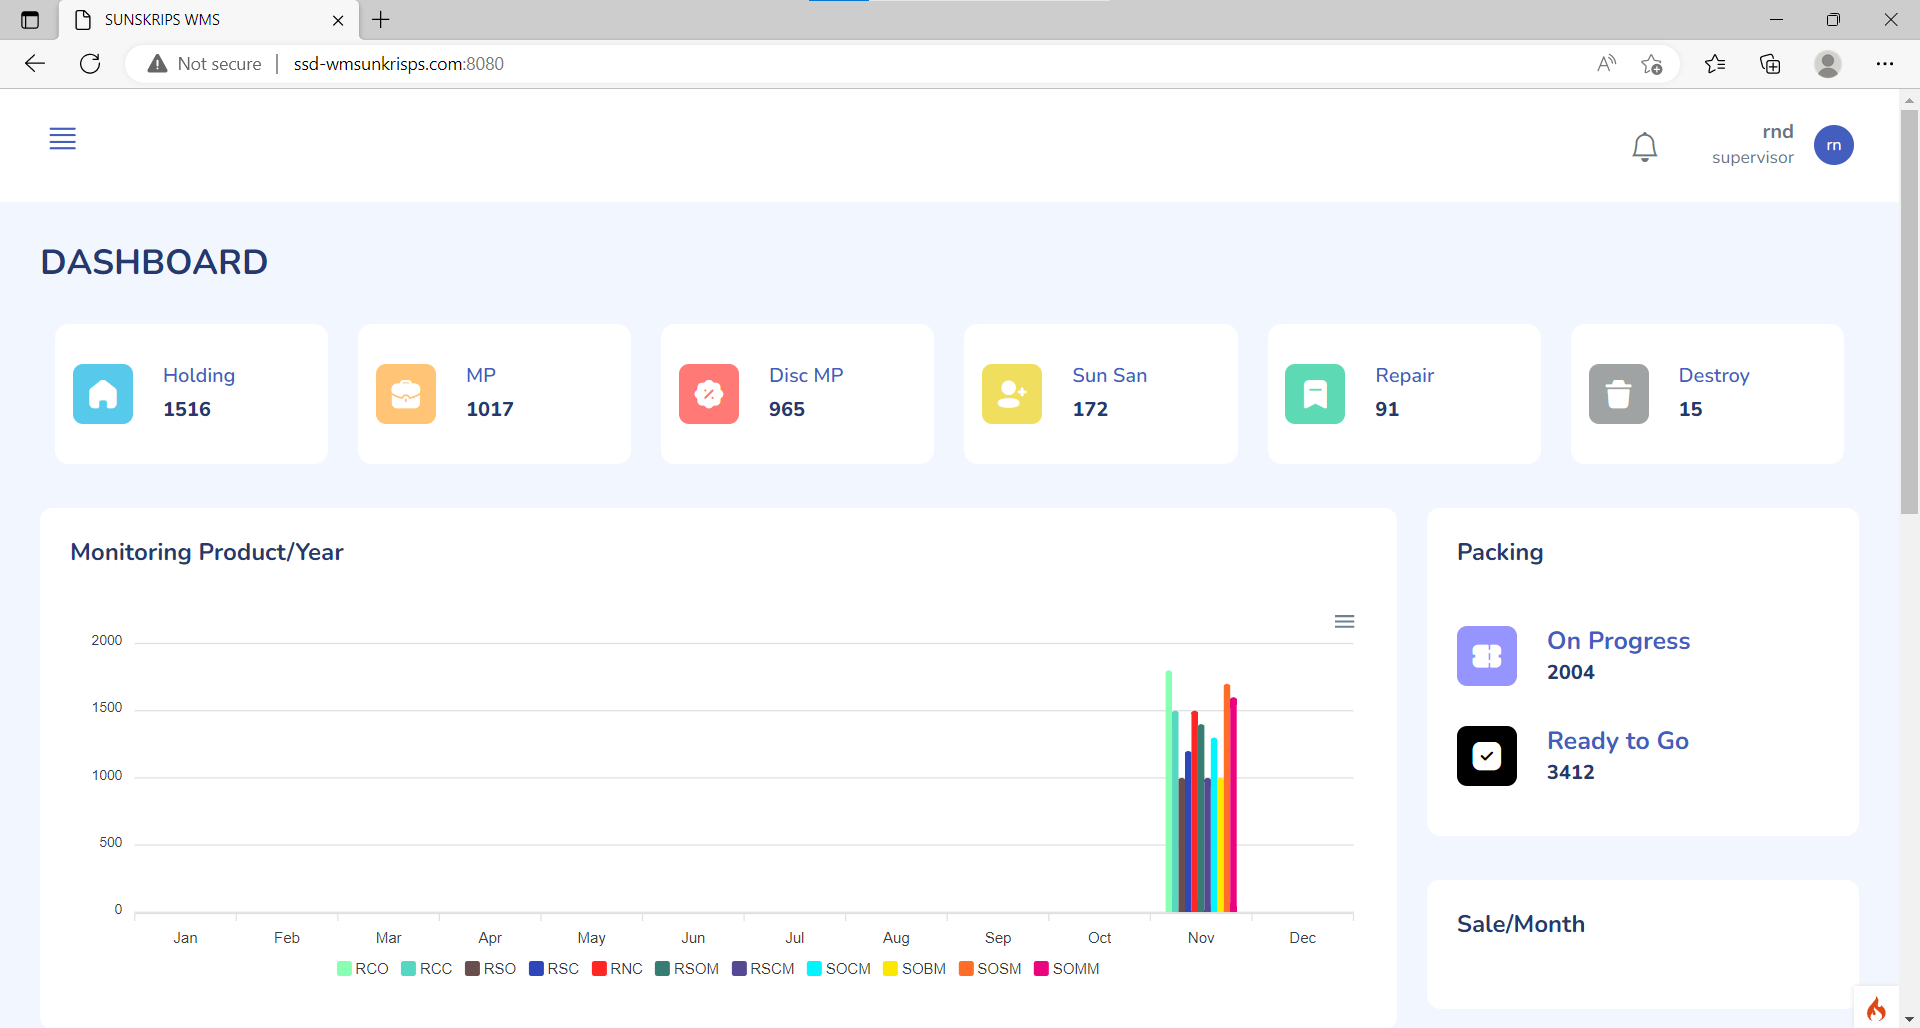Click the Disc MP discount badge icon
Viewport: 1920px width, 1028px height.
coord(709,393)
